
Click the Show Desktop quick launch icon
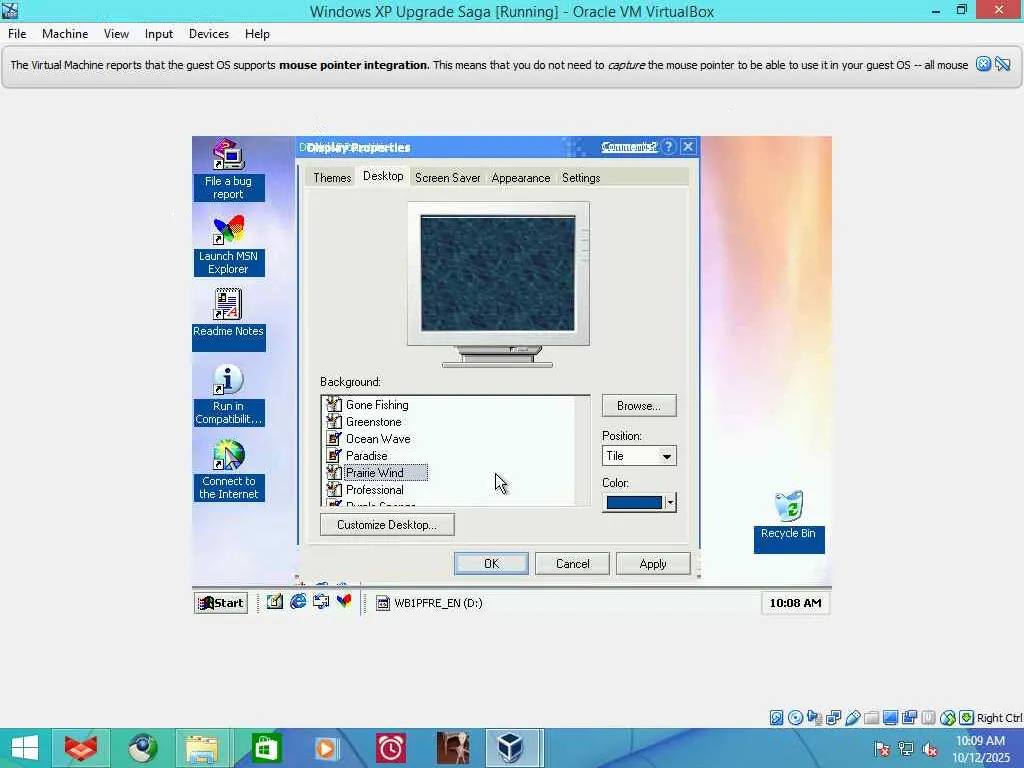(274, 601)
